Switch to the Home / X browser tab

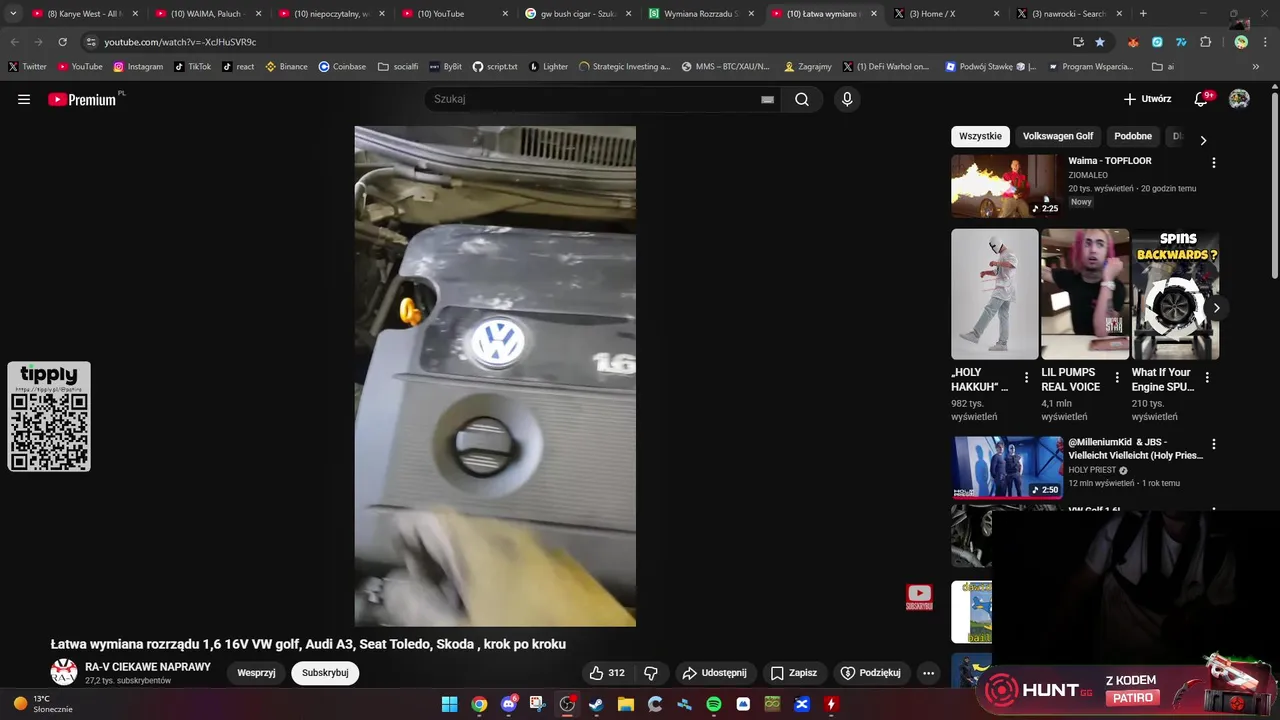pyautogui.click(x=946, y=14)
